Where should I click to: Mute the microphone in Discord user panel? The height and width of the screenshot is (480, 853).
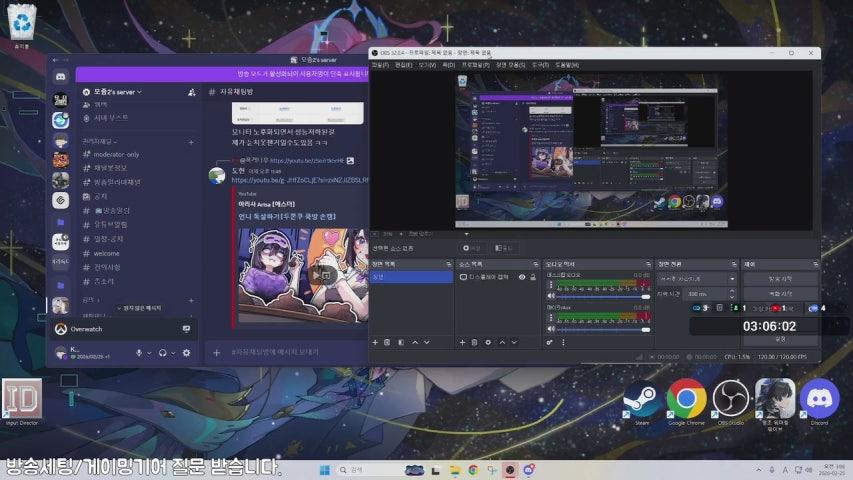(x=138, y=353)
